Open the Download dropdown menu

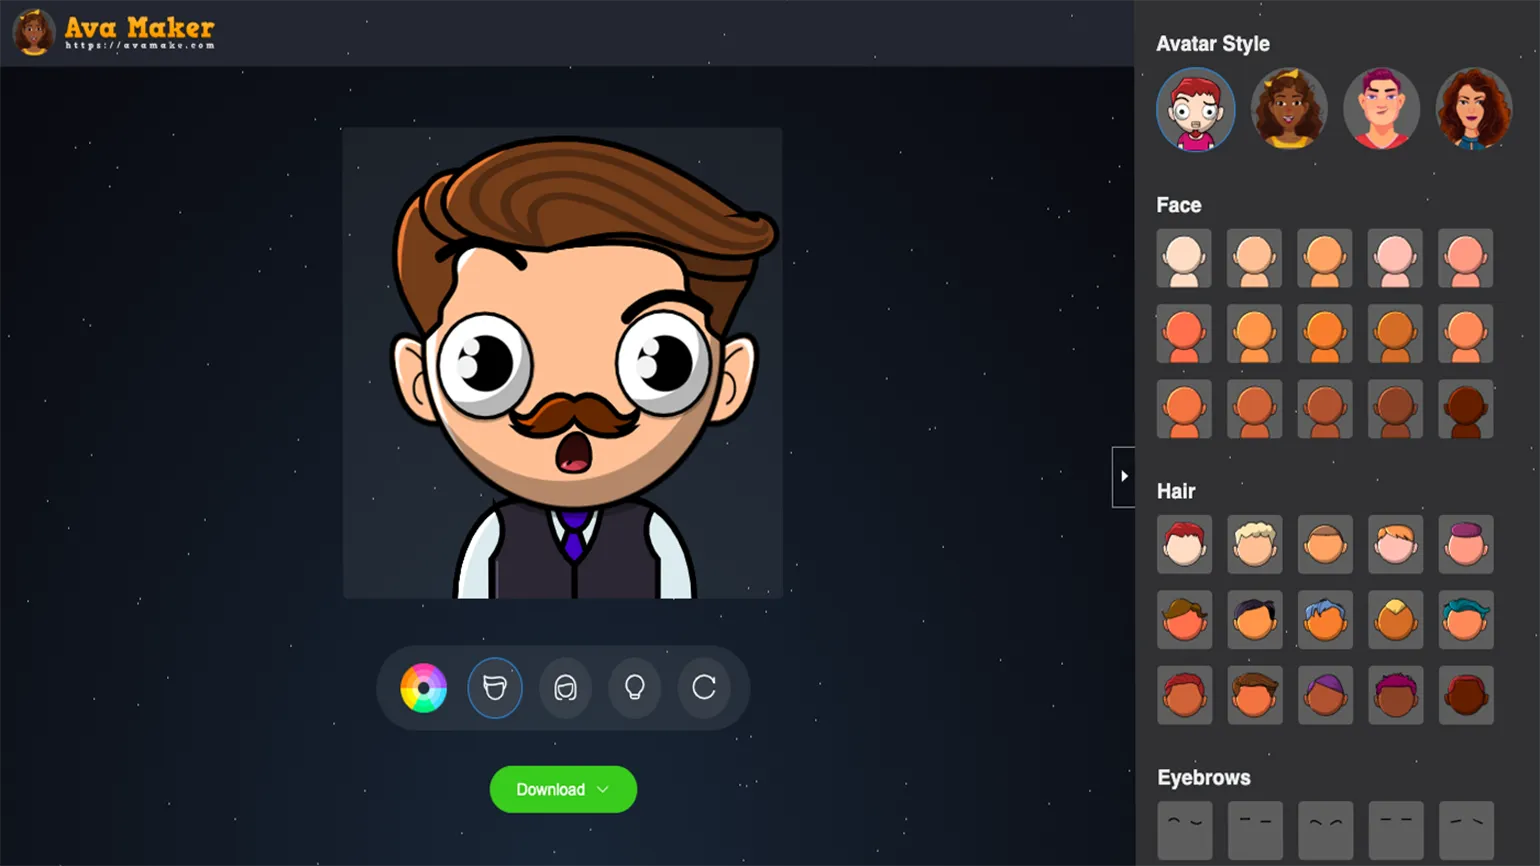pos(563,789)
